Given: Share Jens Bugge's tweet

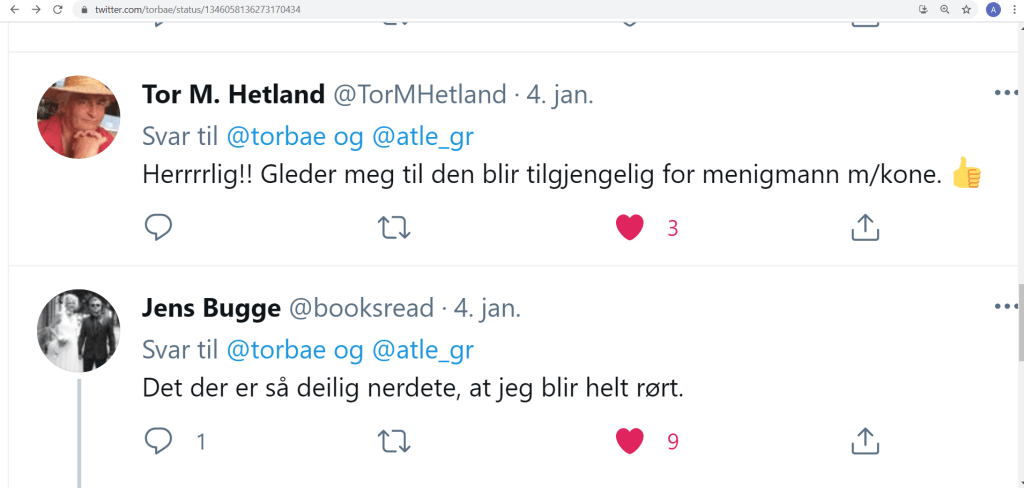Looking at the screenshot, I should [864, 440].
